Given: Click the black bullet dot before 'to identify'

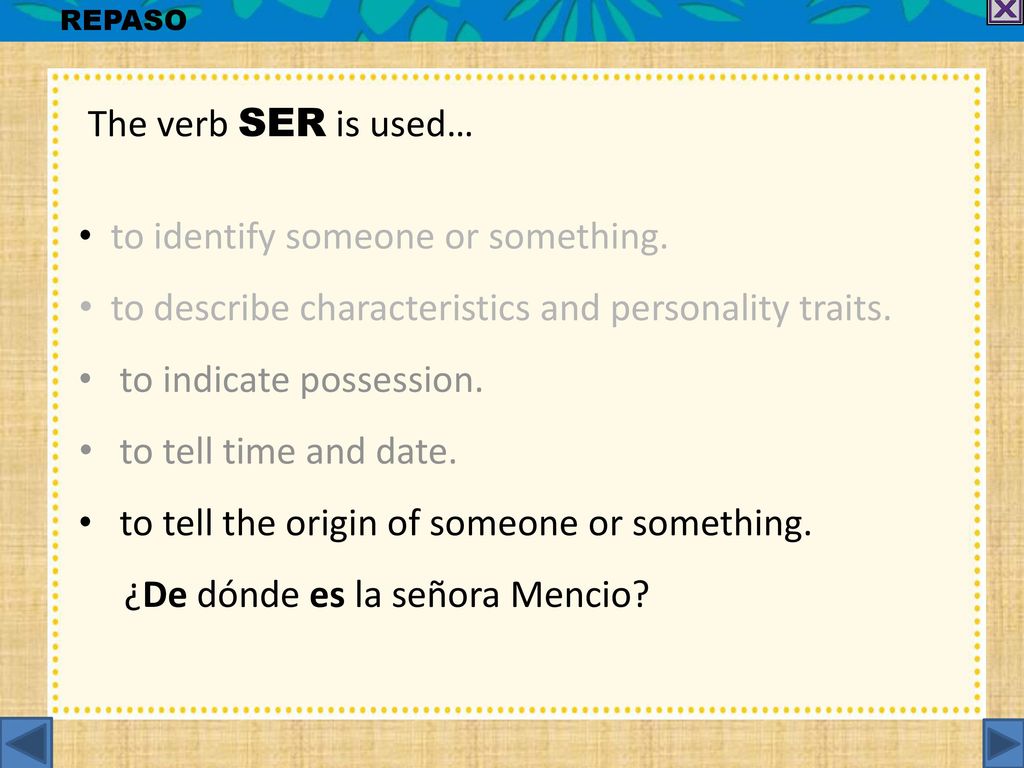Looking at the screenshot, I should (86, 236).
